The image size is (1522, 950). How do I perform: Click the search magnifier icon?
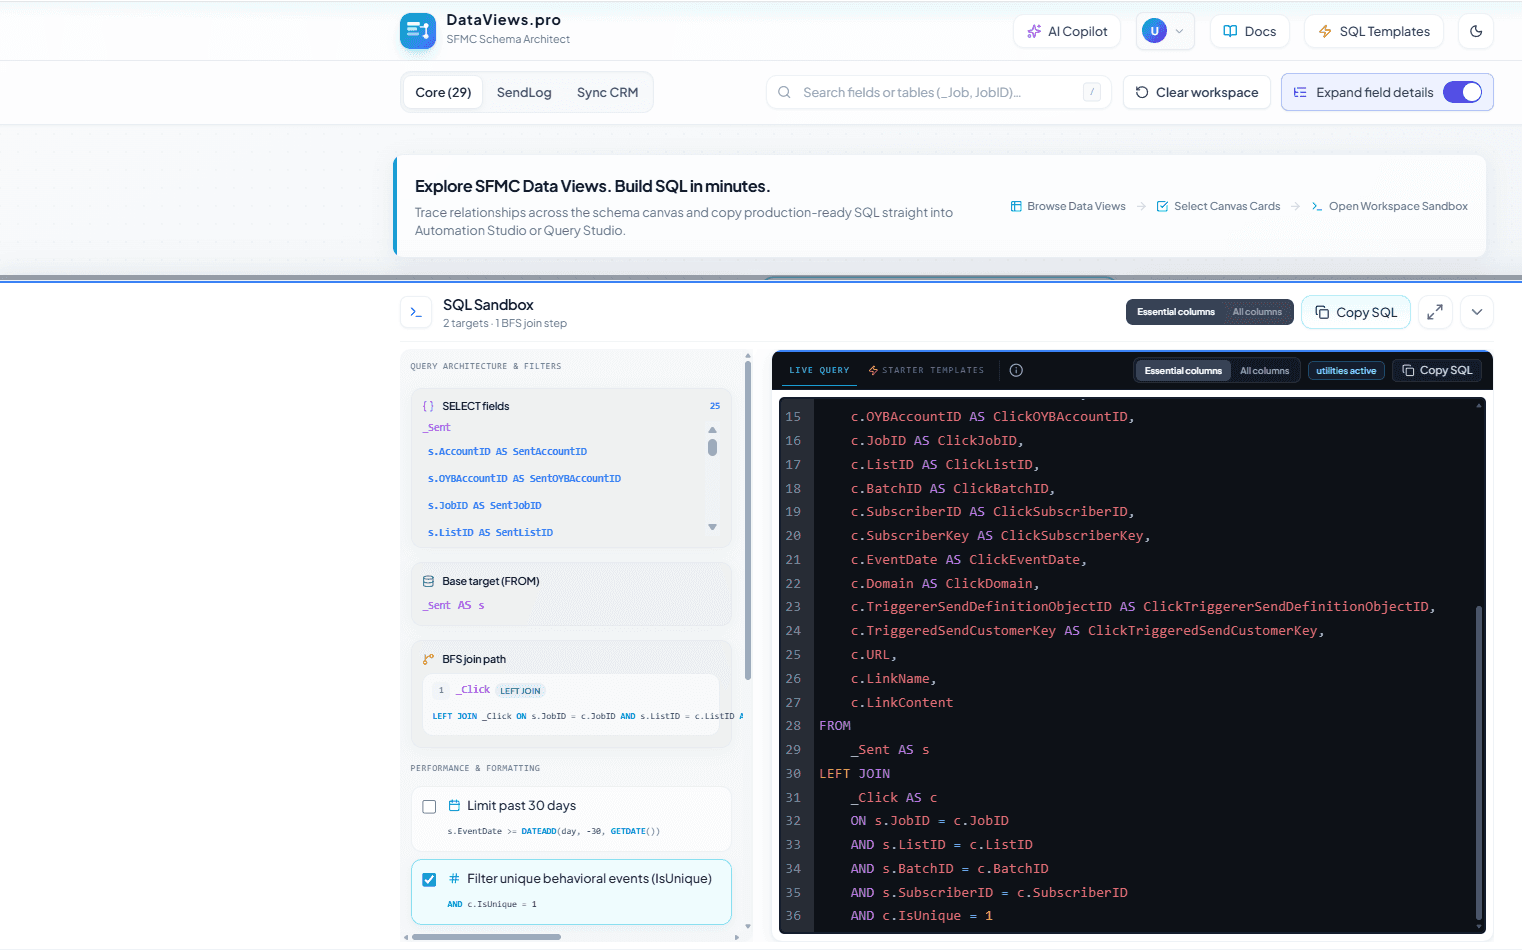pyautogui.click(x=785, y=92)
